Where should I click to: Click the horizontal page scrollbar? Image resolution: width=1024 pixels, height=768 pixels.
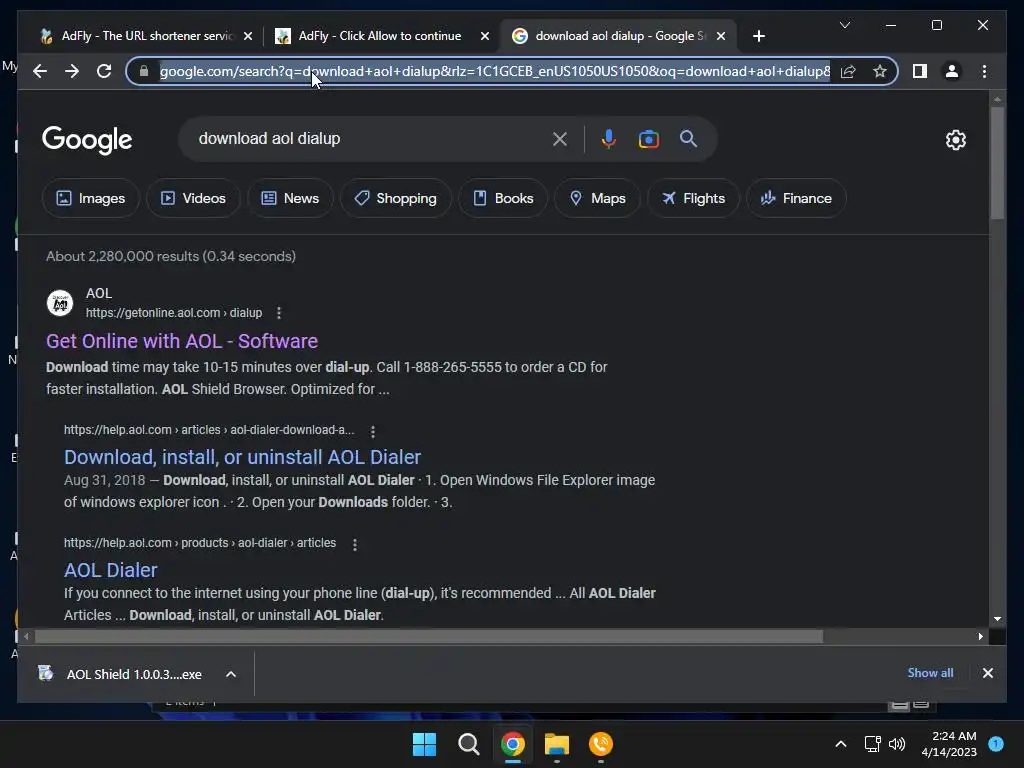[429, 636]
